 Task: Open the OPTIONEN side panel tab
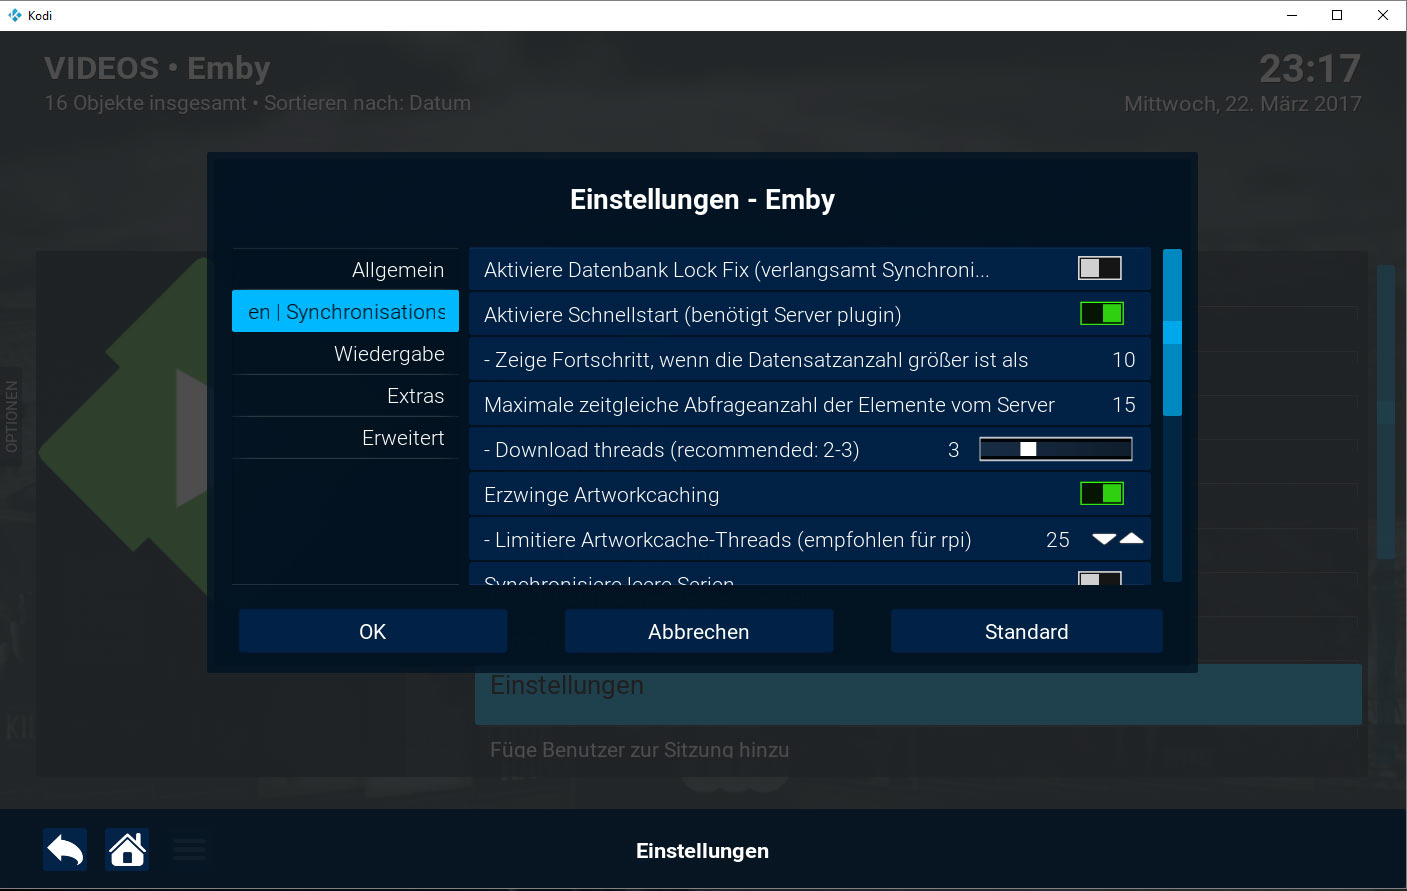coord(11,417)
